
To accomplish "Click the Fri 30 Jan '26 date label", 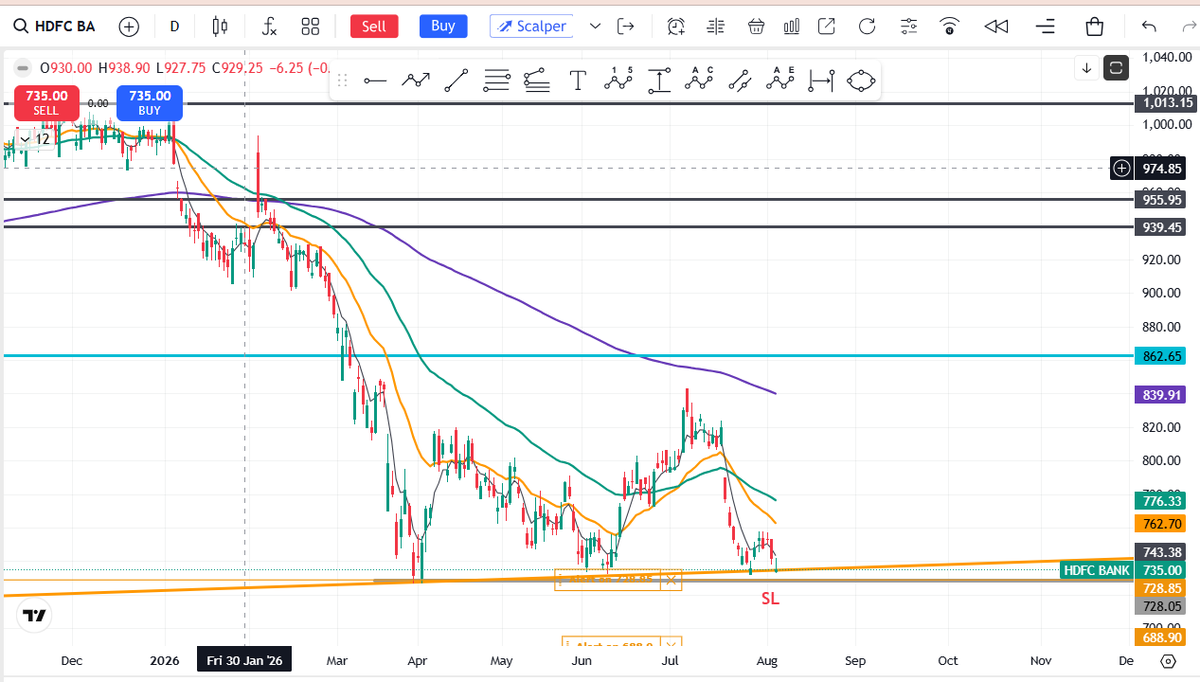I will [245, 661].
